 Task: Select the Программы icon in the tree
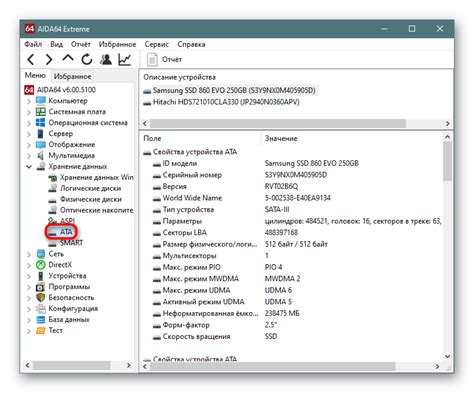41,287
